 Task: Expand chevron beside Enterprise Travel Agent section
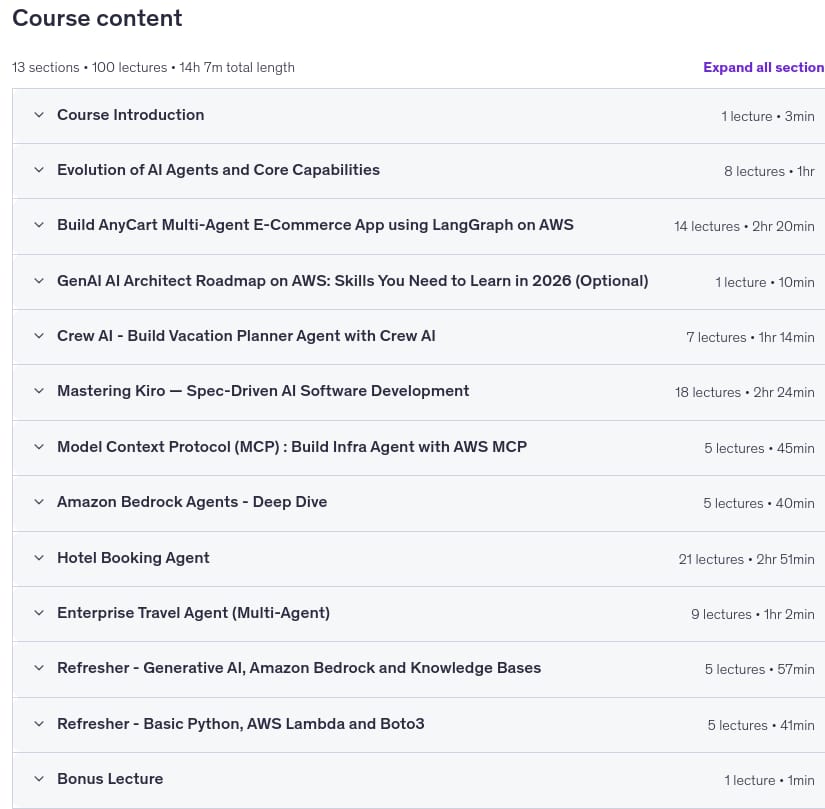click(39, 613)
